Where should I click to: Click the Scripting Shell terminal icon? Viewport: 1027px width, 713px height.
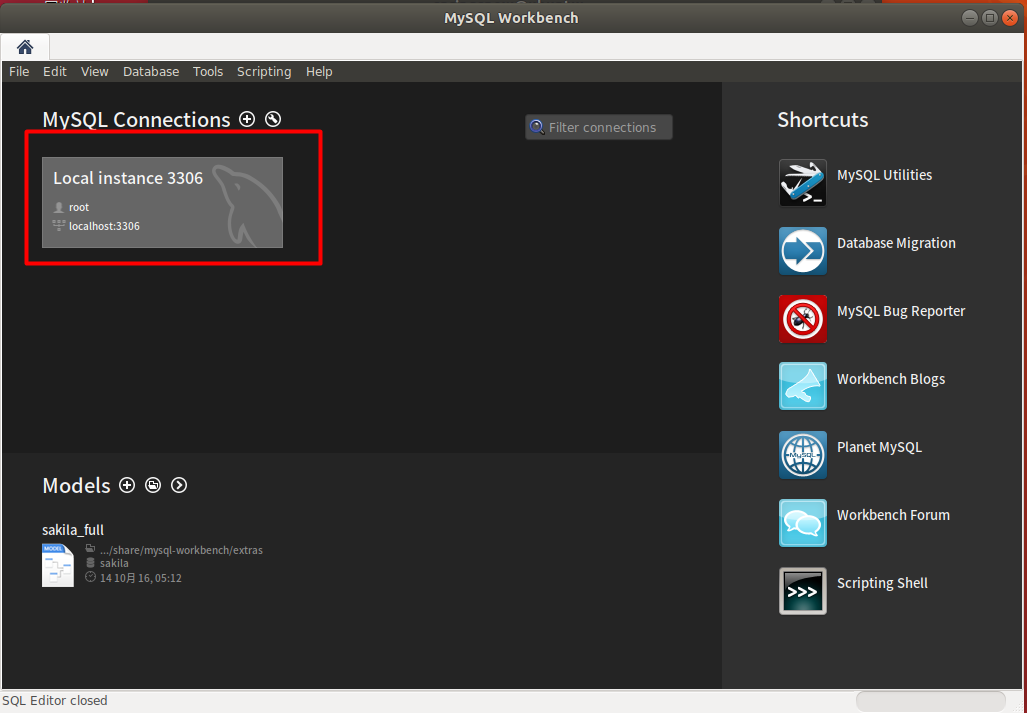tap(802, 591)
